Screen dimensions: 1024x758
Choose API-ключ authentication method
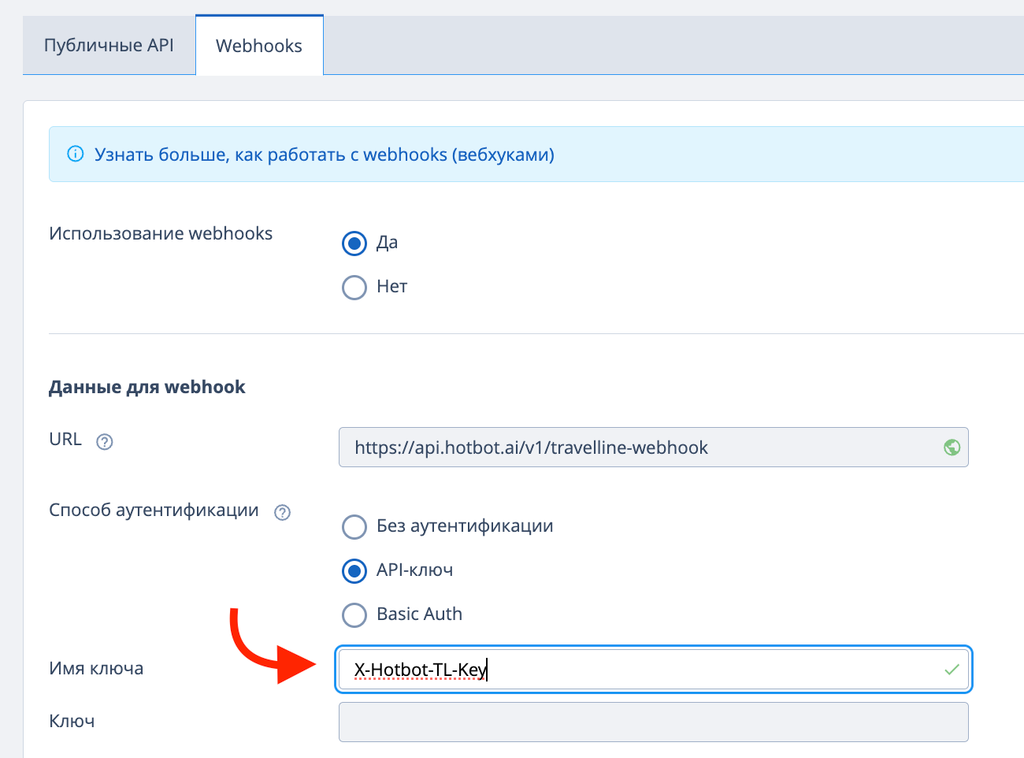pyautogui.click(x=354, y=570)
